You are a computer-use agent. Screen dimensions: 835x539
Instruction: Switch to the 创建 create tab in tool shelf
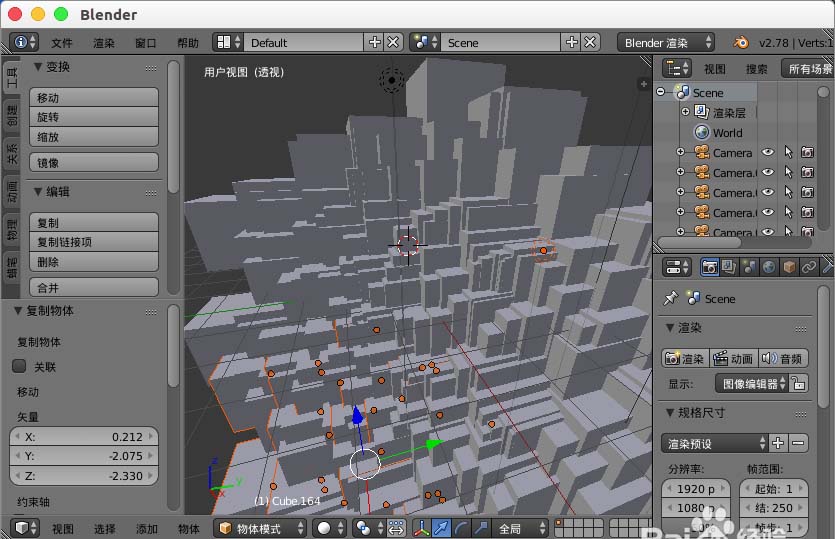pos(12,116)
